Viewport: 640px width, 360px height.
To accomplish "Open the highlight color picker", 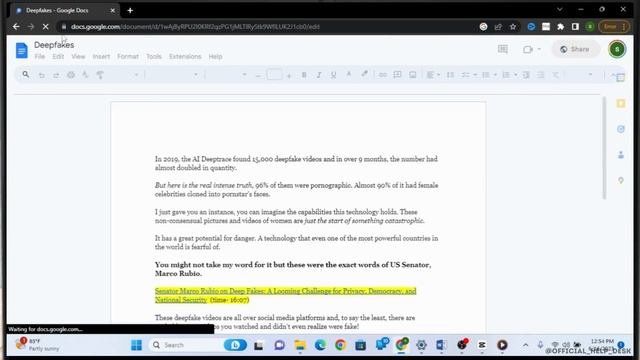I will (x=364, y=74).
